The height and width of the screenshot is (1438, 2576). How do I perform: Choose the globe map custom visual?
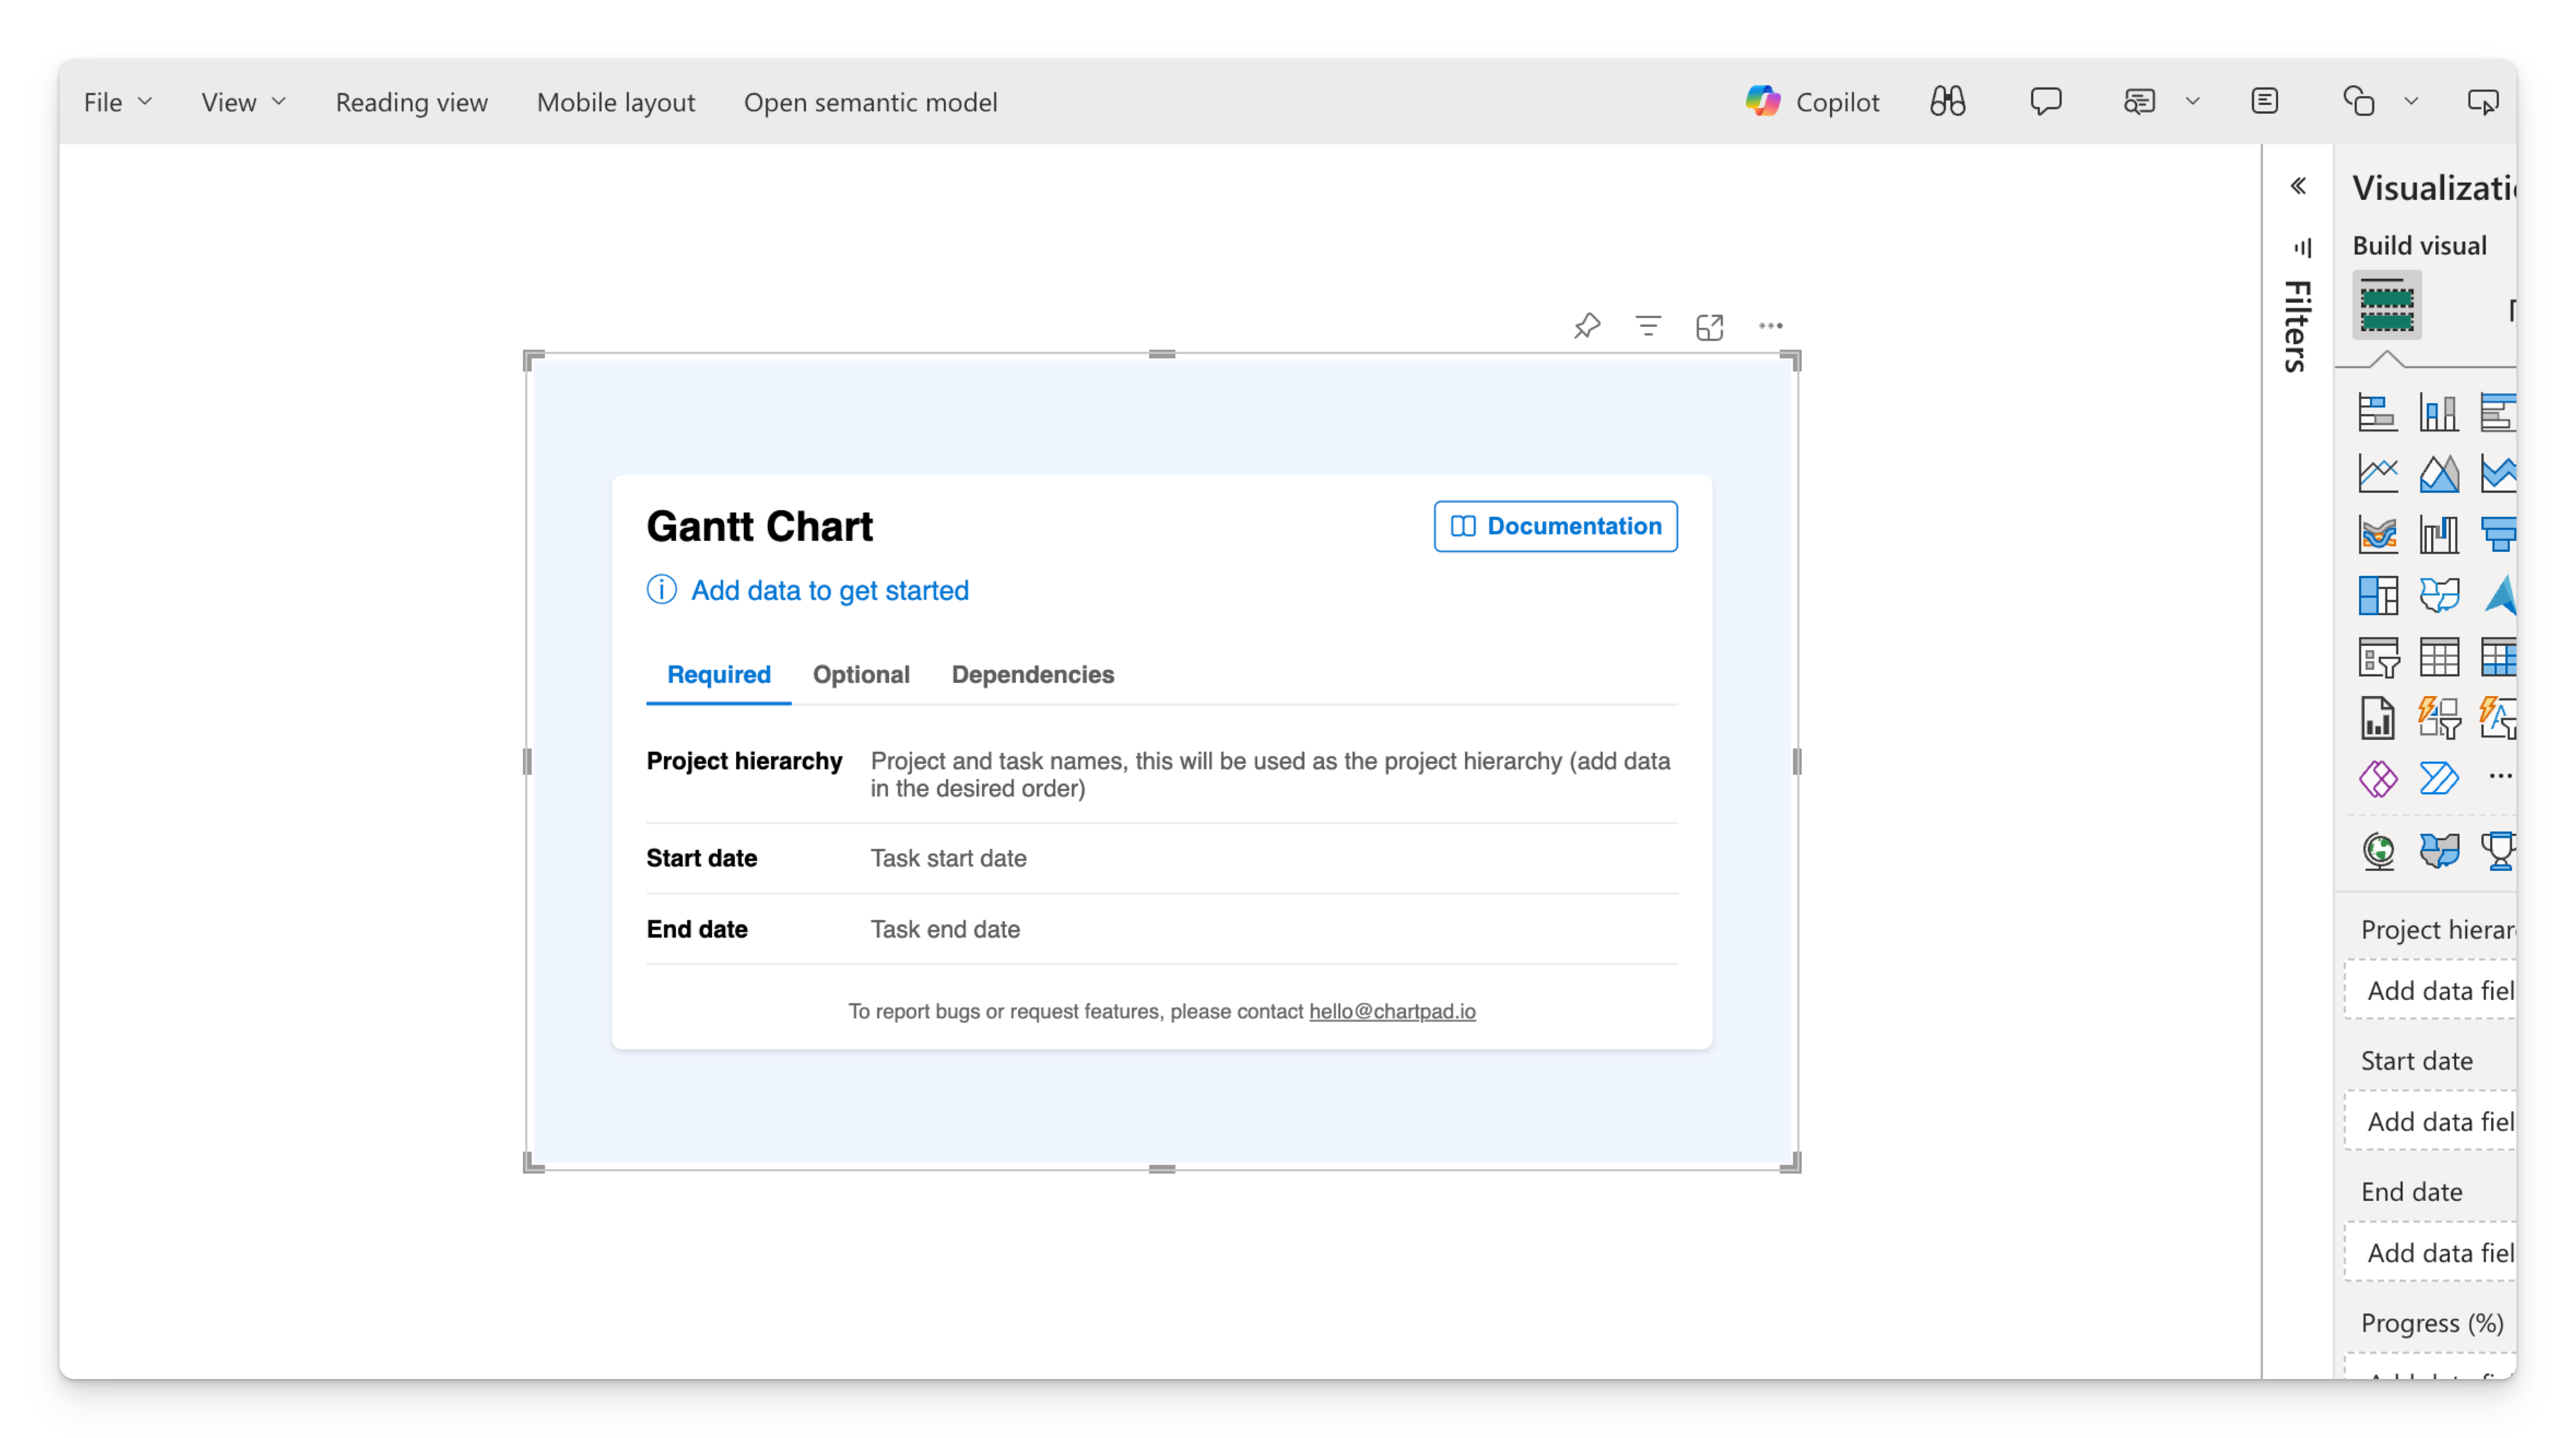pos(2378,851)
